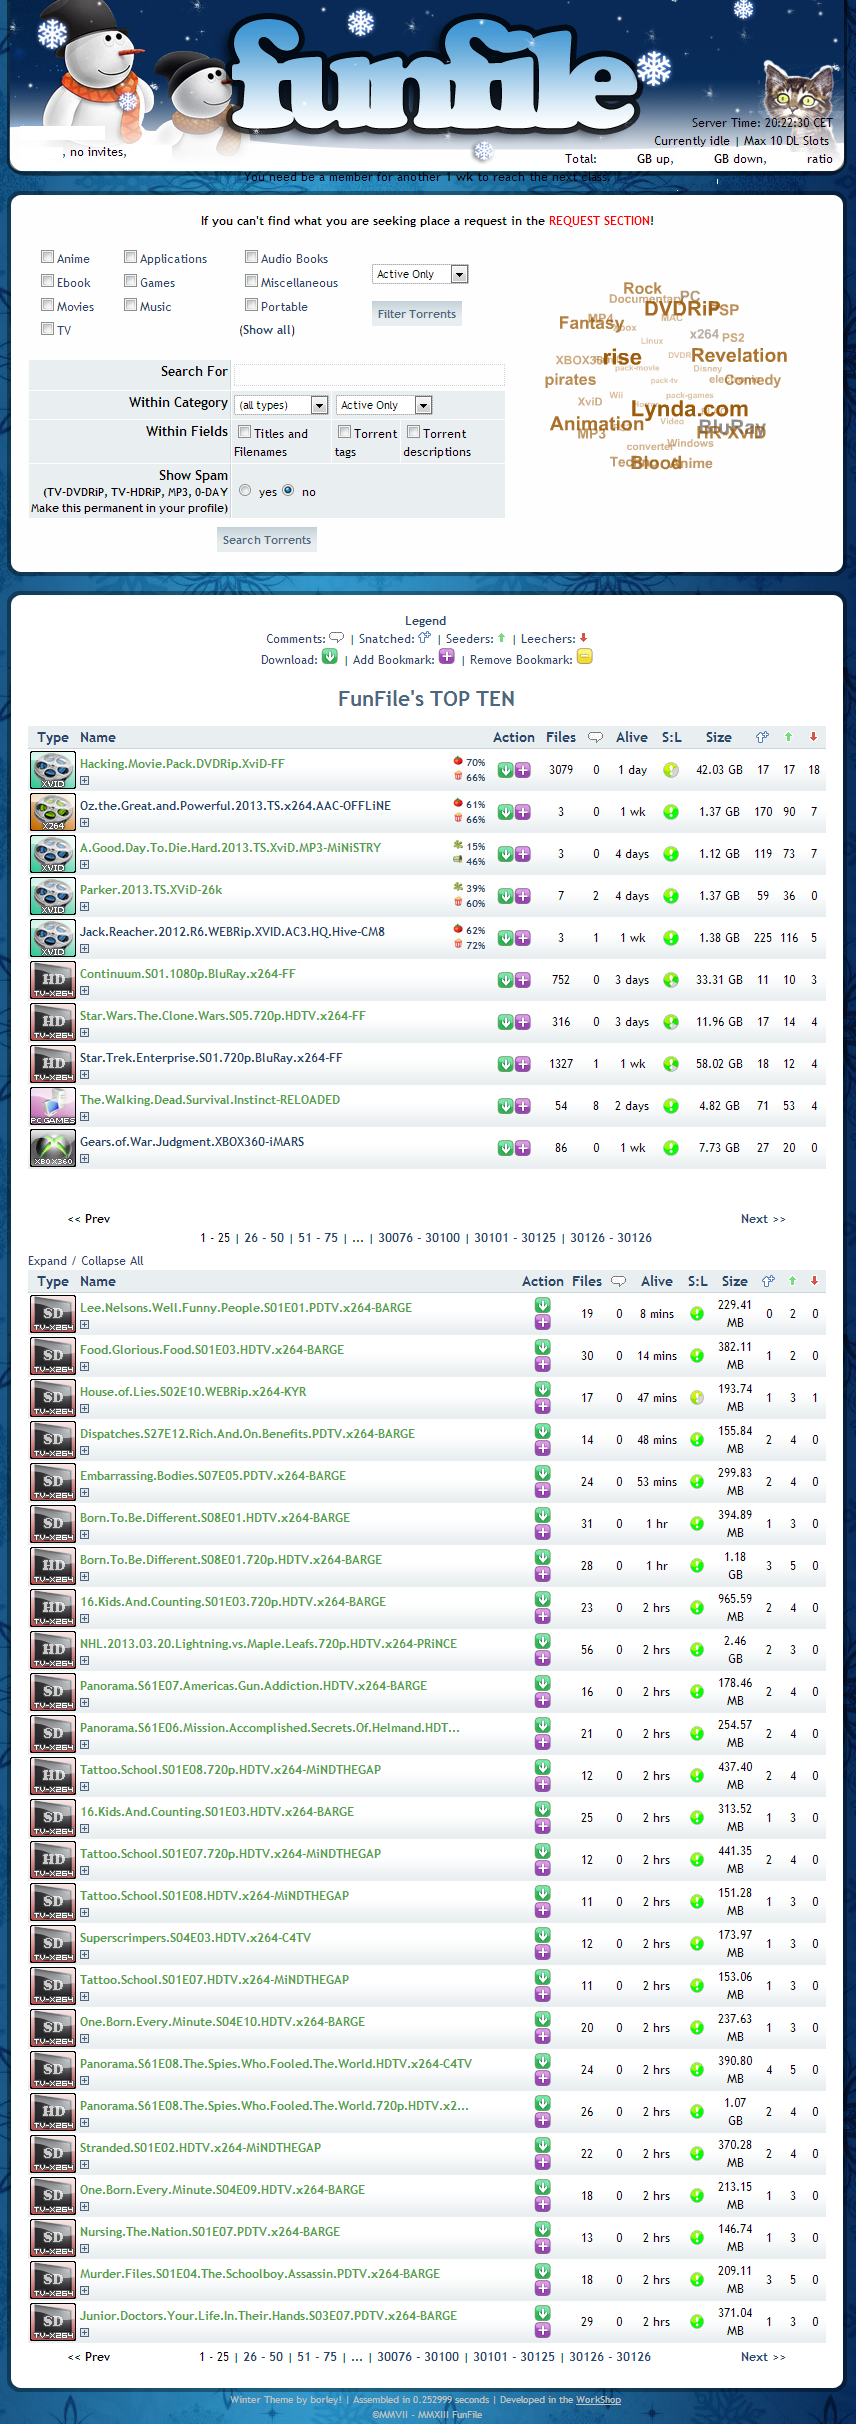Download Lee.Nelsons.Well.Funny.People torrent

click(543, 1305)
